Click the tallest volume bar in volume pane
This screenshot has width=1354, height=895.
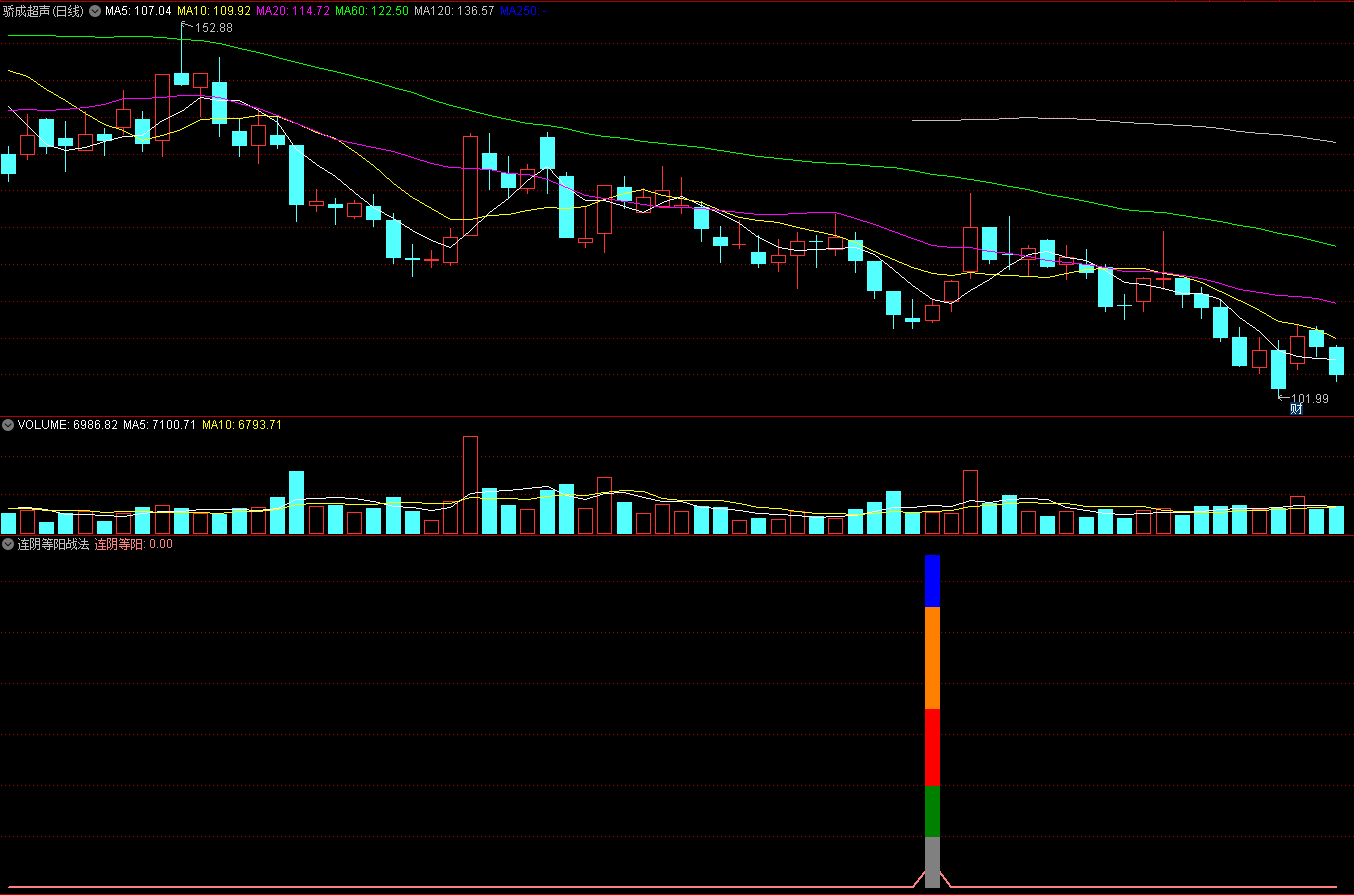click(470, 485)
